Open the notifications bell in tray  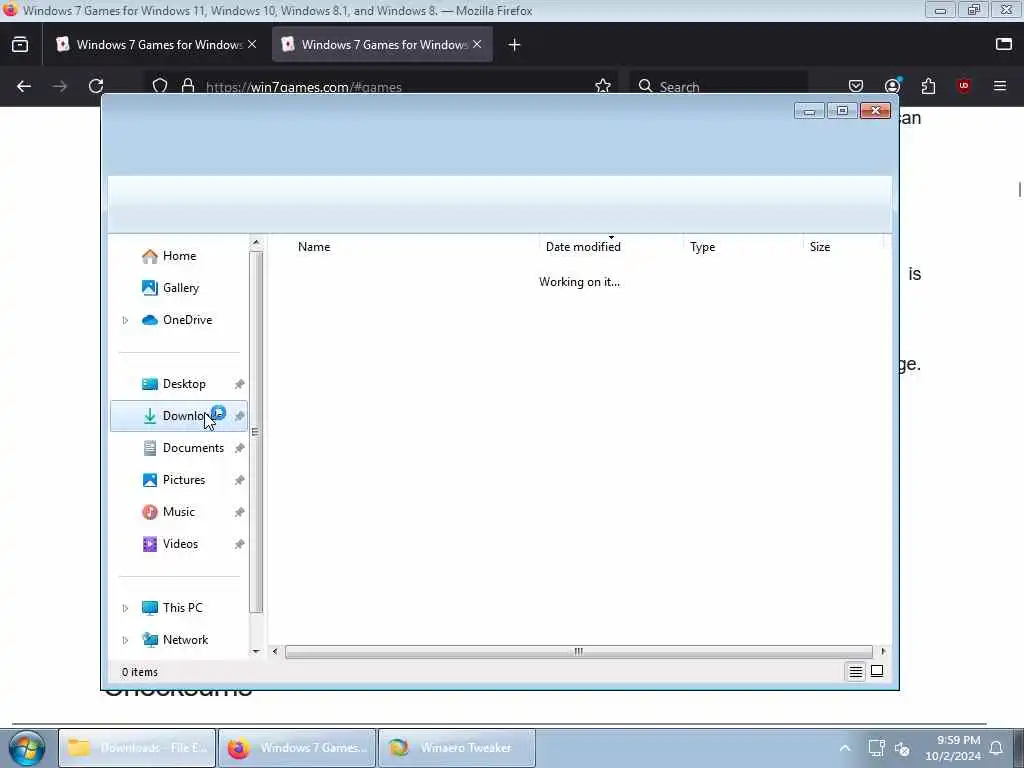tap(996, 748)
